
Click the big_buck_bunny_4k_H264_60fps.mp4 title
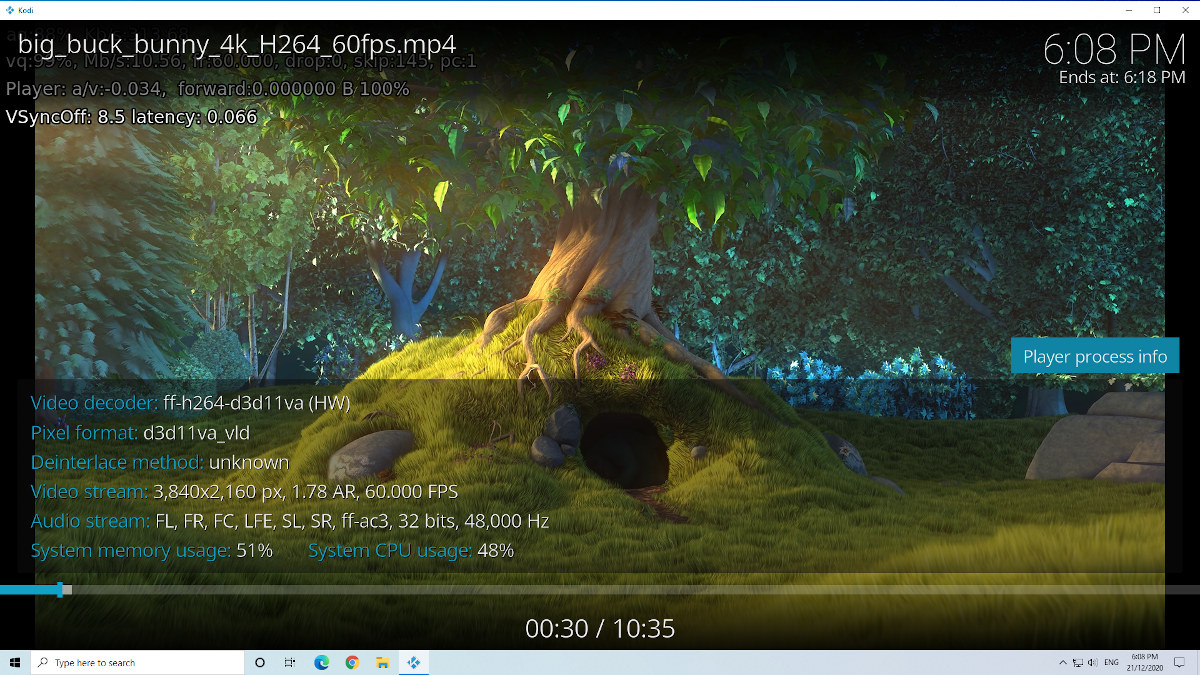[237, 44]
